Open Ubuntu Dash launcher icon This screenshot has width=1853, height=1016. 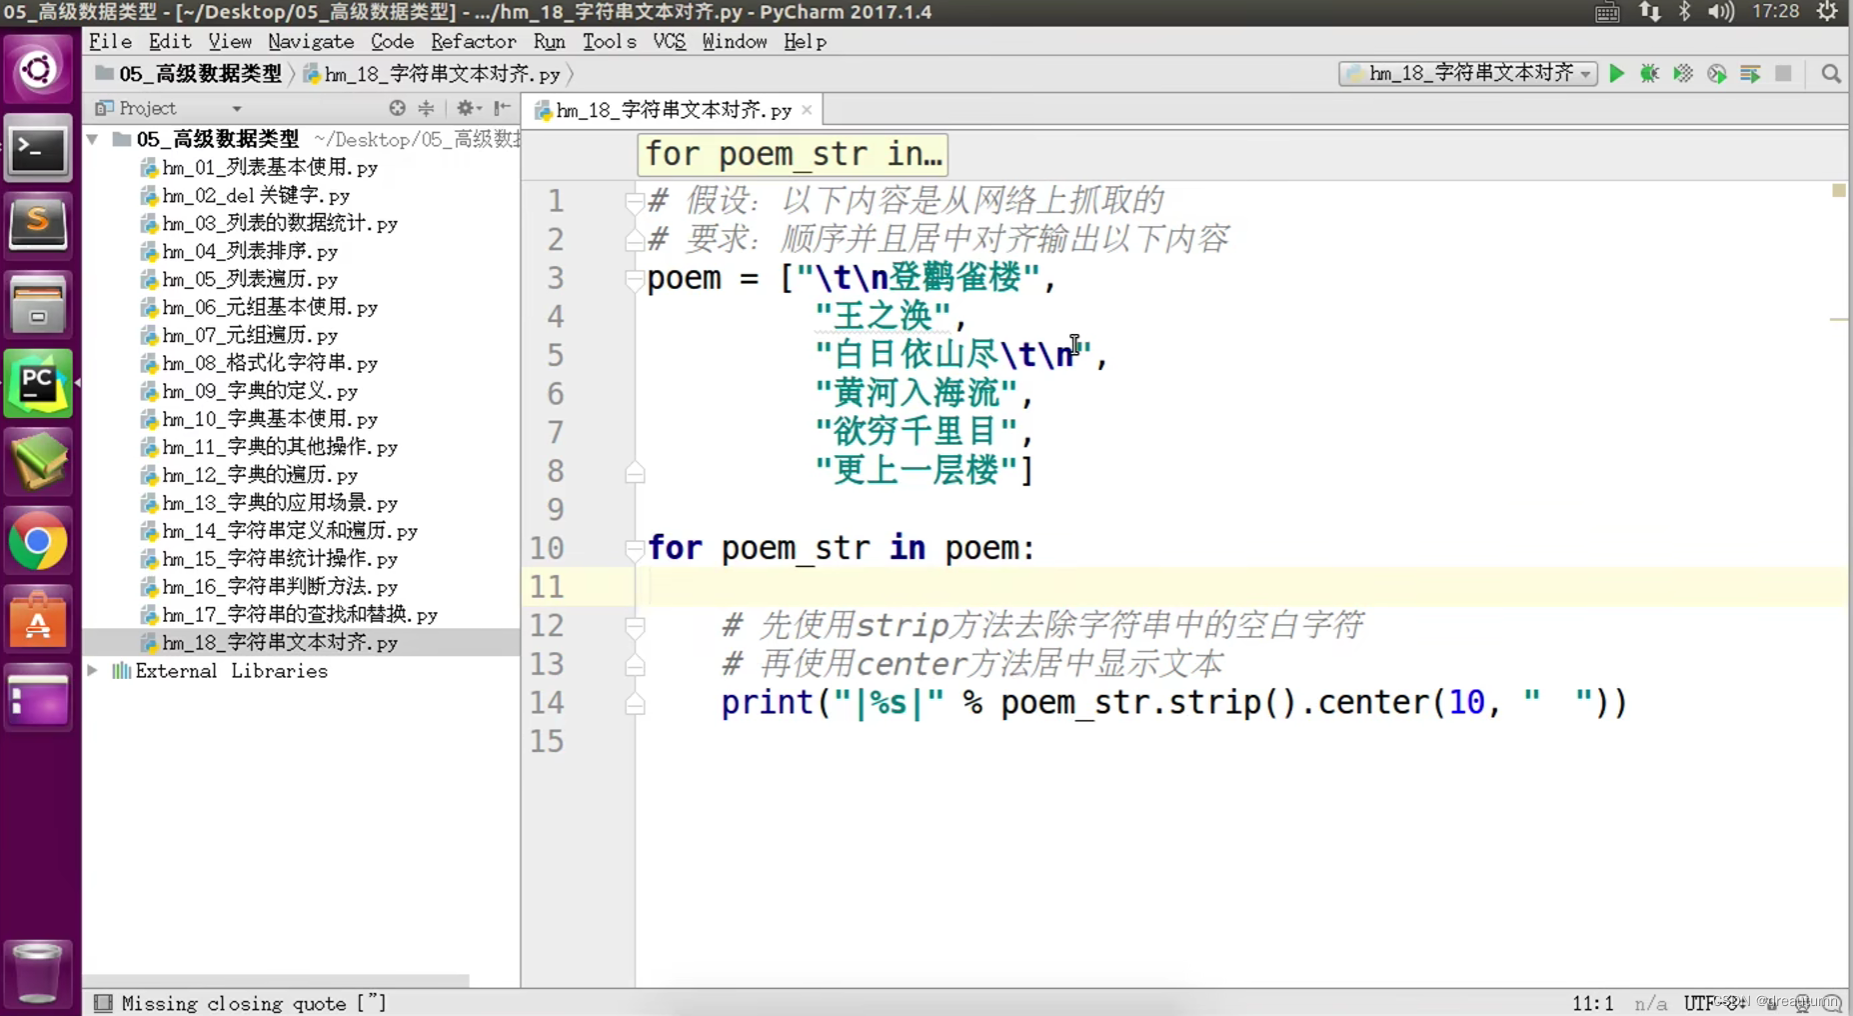38,70
